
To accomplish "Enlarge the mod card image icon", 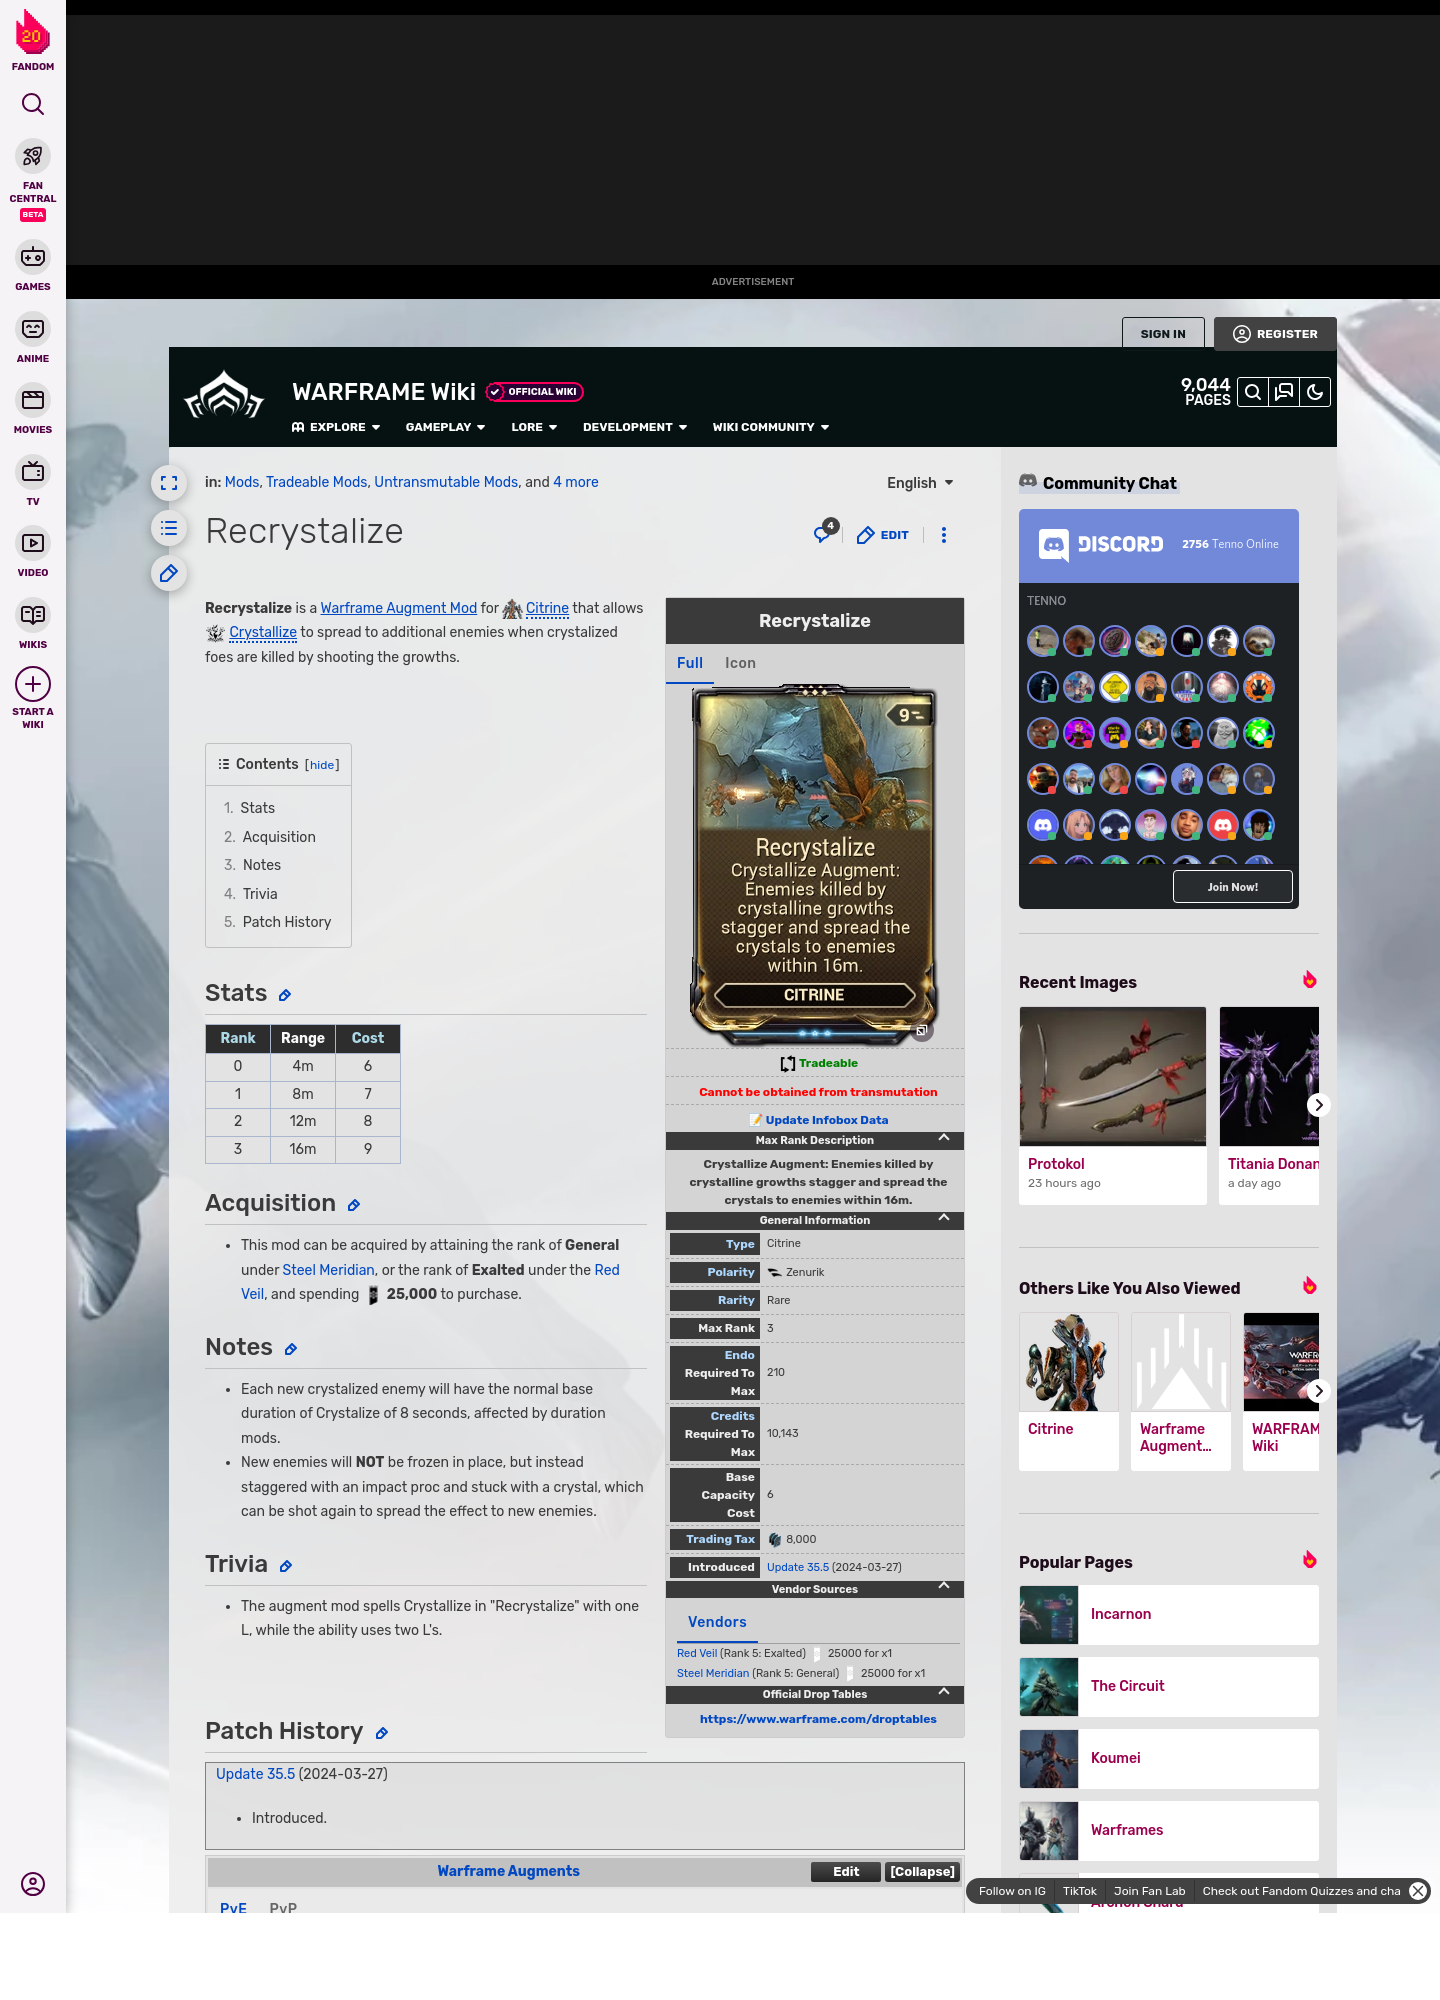I will point(922,1030).
